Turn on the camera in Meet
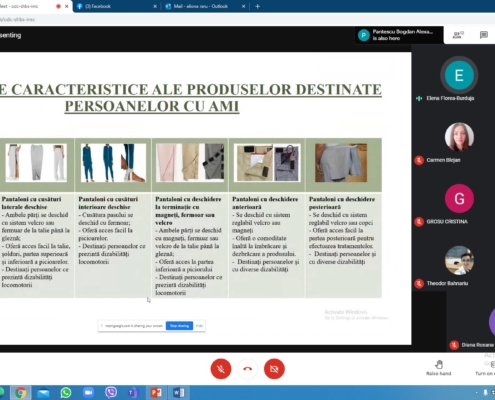This screenshot has width=495, height=400. tap(274, 369)
